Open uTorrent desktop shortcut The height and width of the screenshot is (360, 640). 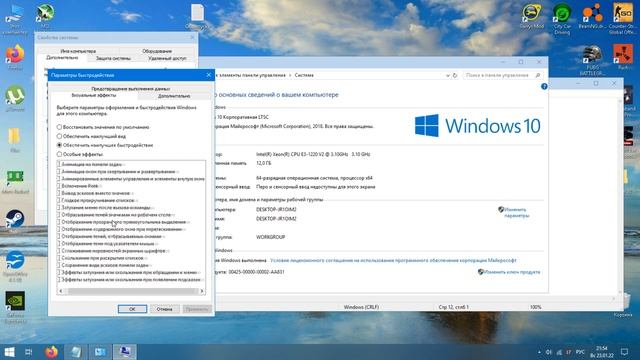(x=15, y=98)
